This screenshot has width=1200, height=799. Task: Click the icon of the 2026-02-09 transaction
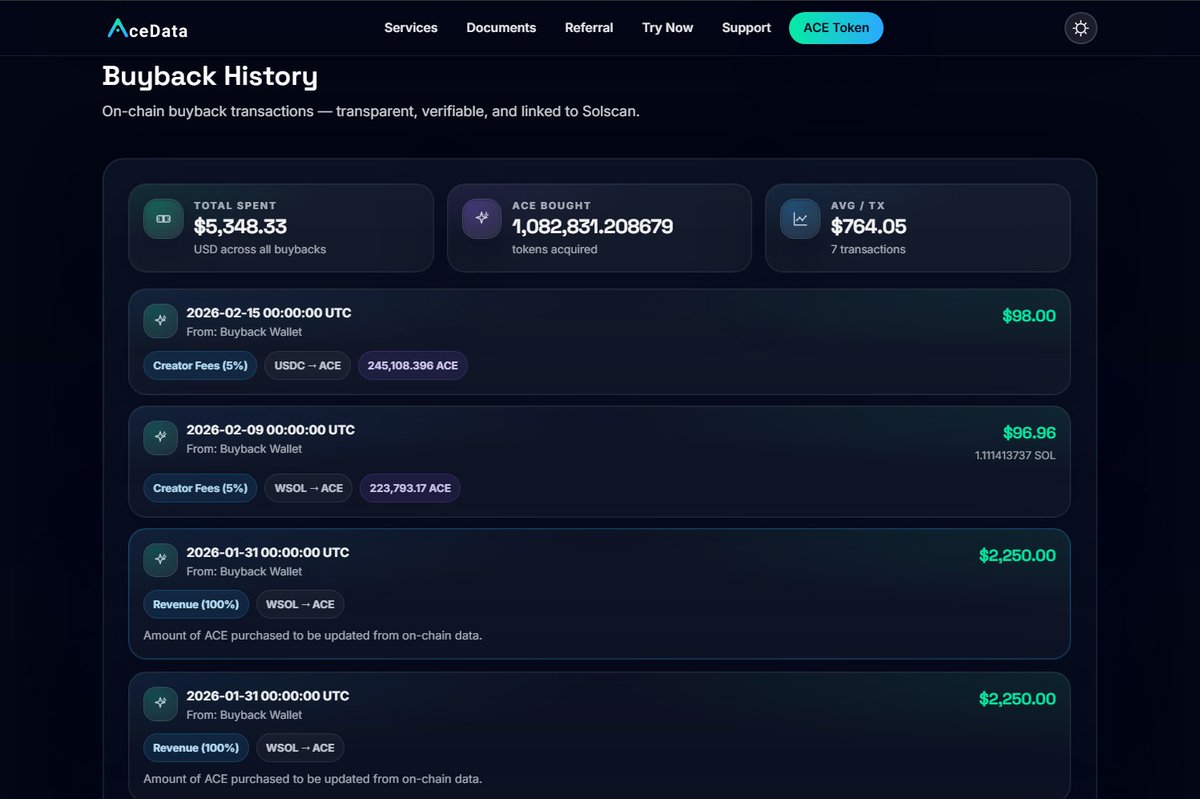pyautogui.click(x=160, y=438)
